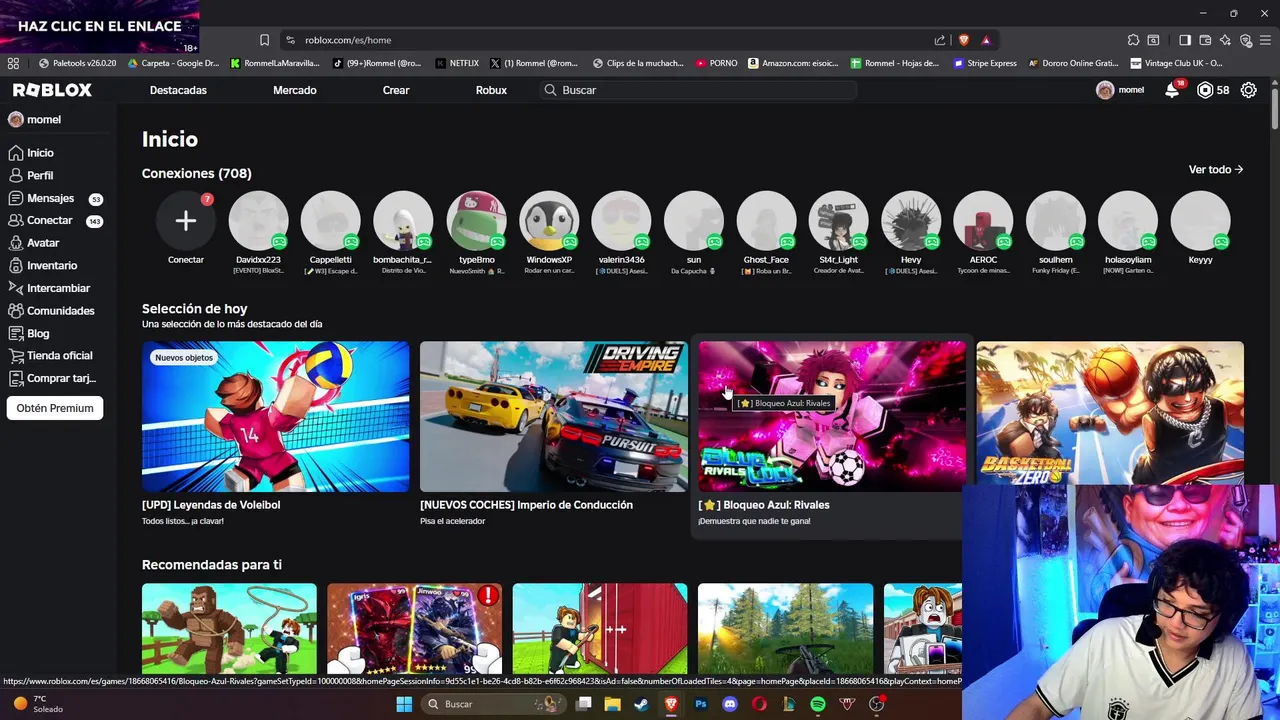
Task: Click the Inicio sidebar icon
Action: pos(15,153)
